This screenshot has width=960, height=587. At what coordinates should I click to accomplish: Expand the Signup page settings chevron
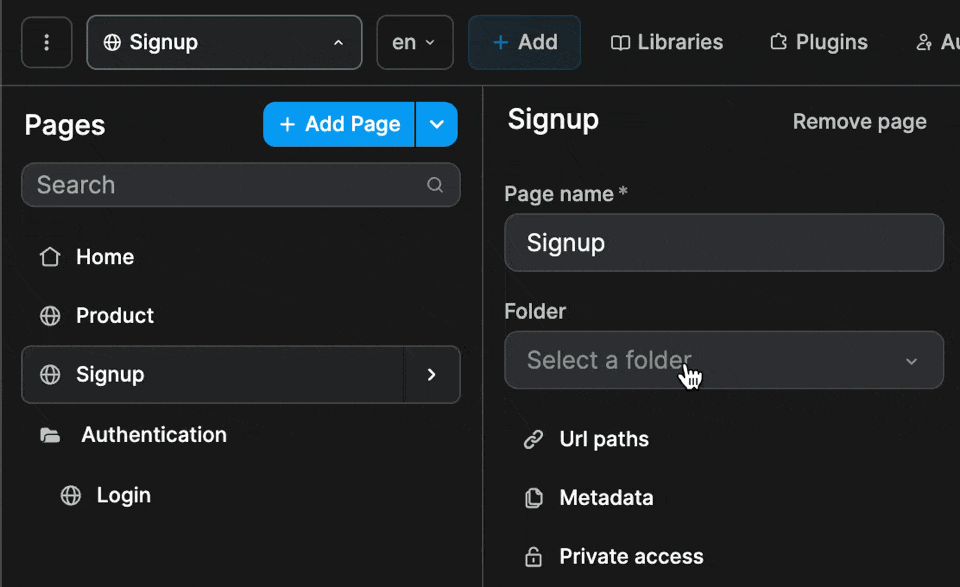coord(431,374)
